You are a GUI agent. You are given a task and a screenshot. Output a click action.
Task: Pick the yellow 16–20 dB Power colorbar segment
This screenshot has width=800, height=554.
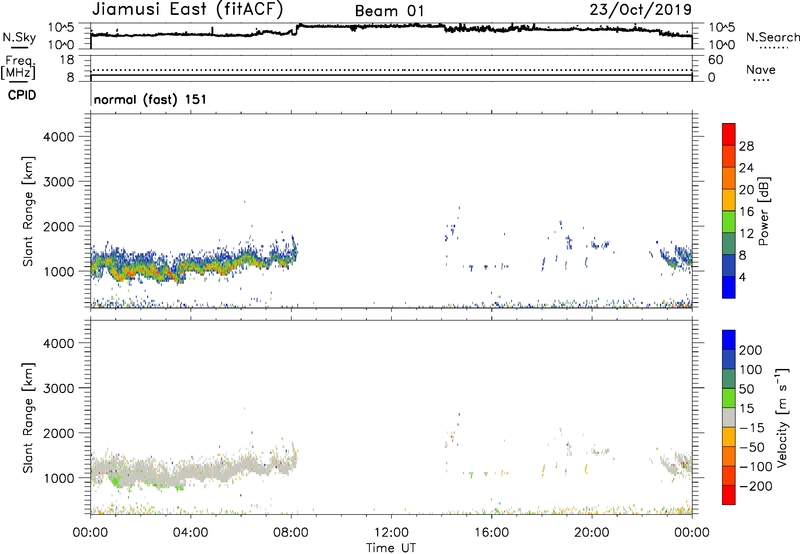pos(729,200)
